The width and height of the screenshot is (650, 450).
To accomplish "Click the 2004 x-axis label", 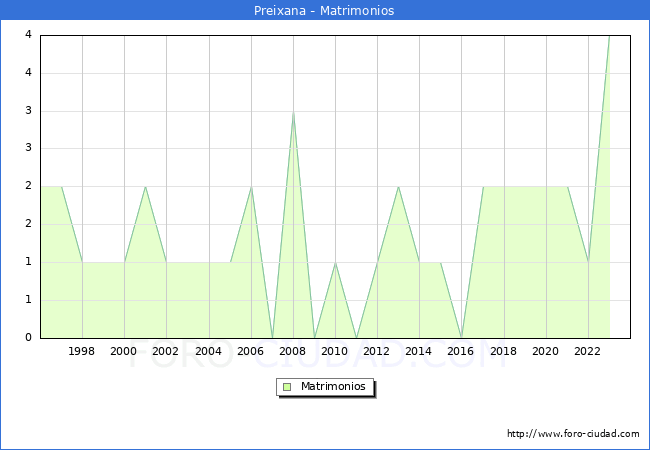I will coord(208,351).
